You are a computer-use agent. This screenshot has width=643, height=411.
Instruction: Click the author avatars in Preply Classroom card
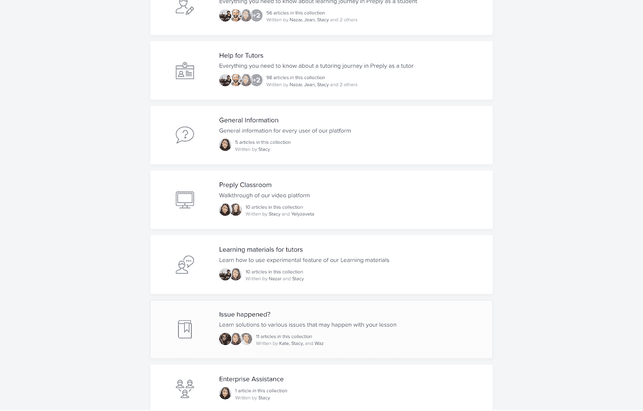230,210
